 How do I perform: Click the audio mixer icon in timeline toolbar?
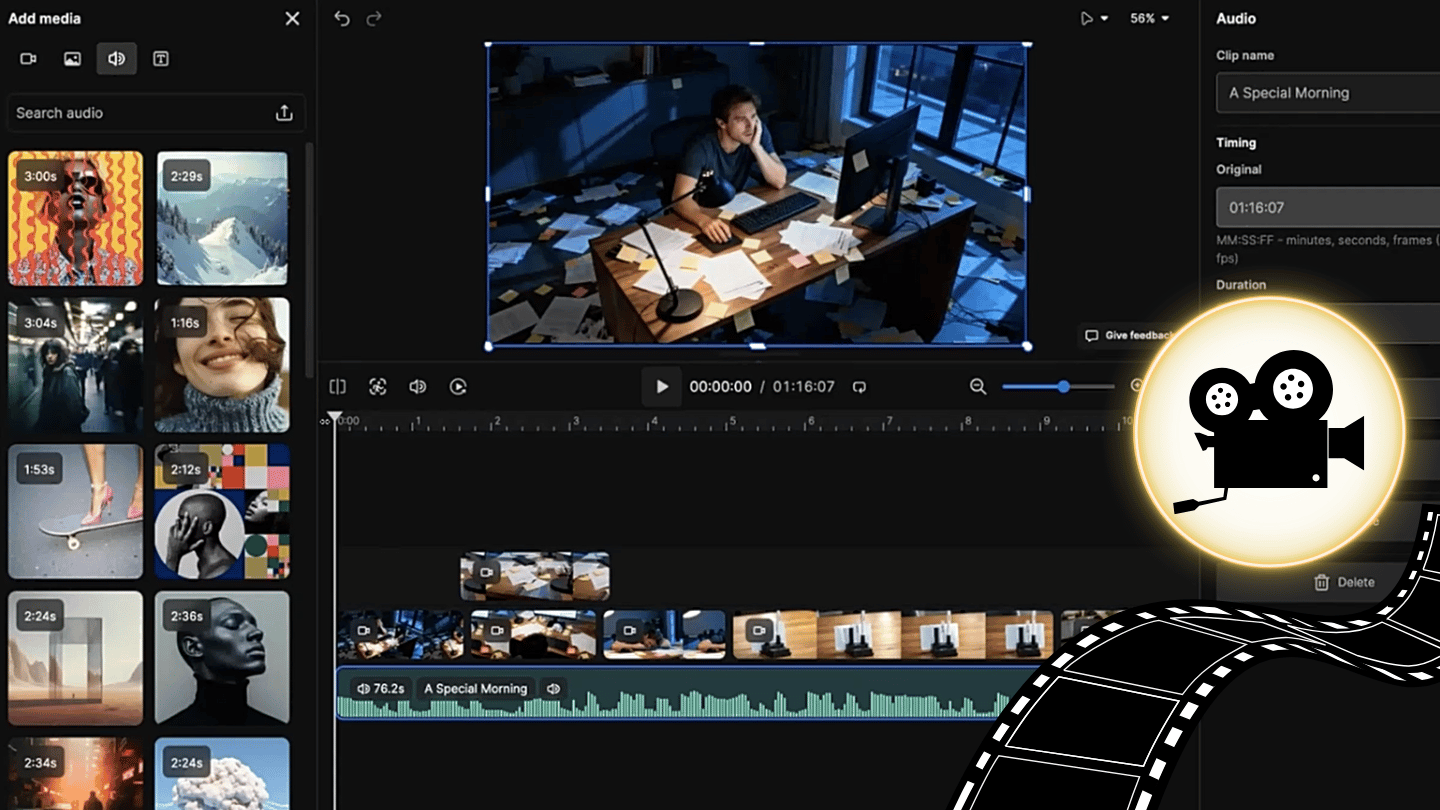coord(417,386)
